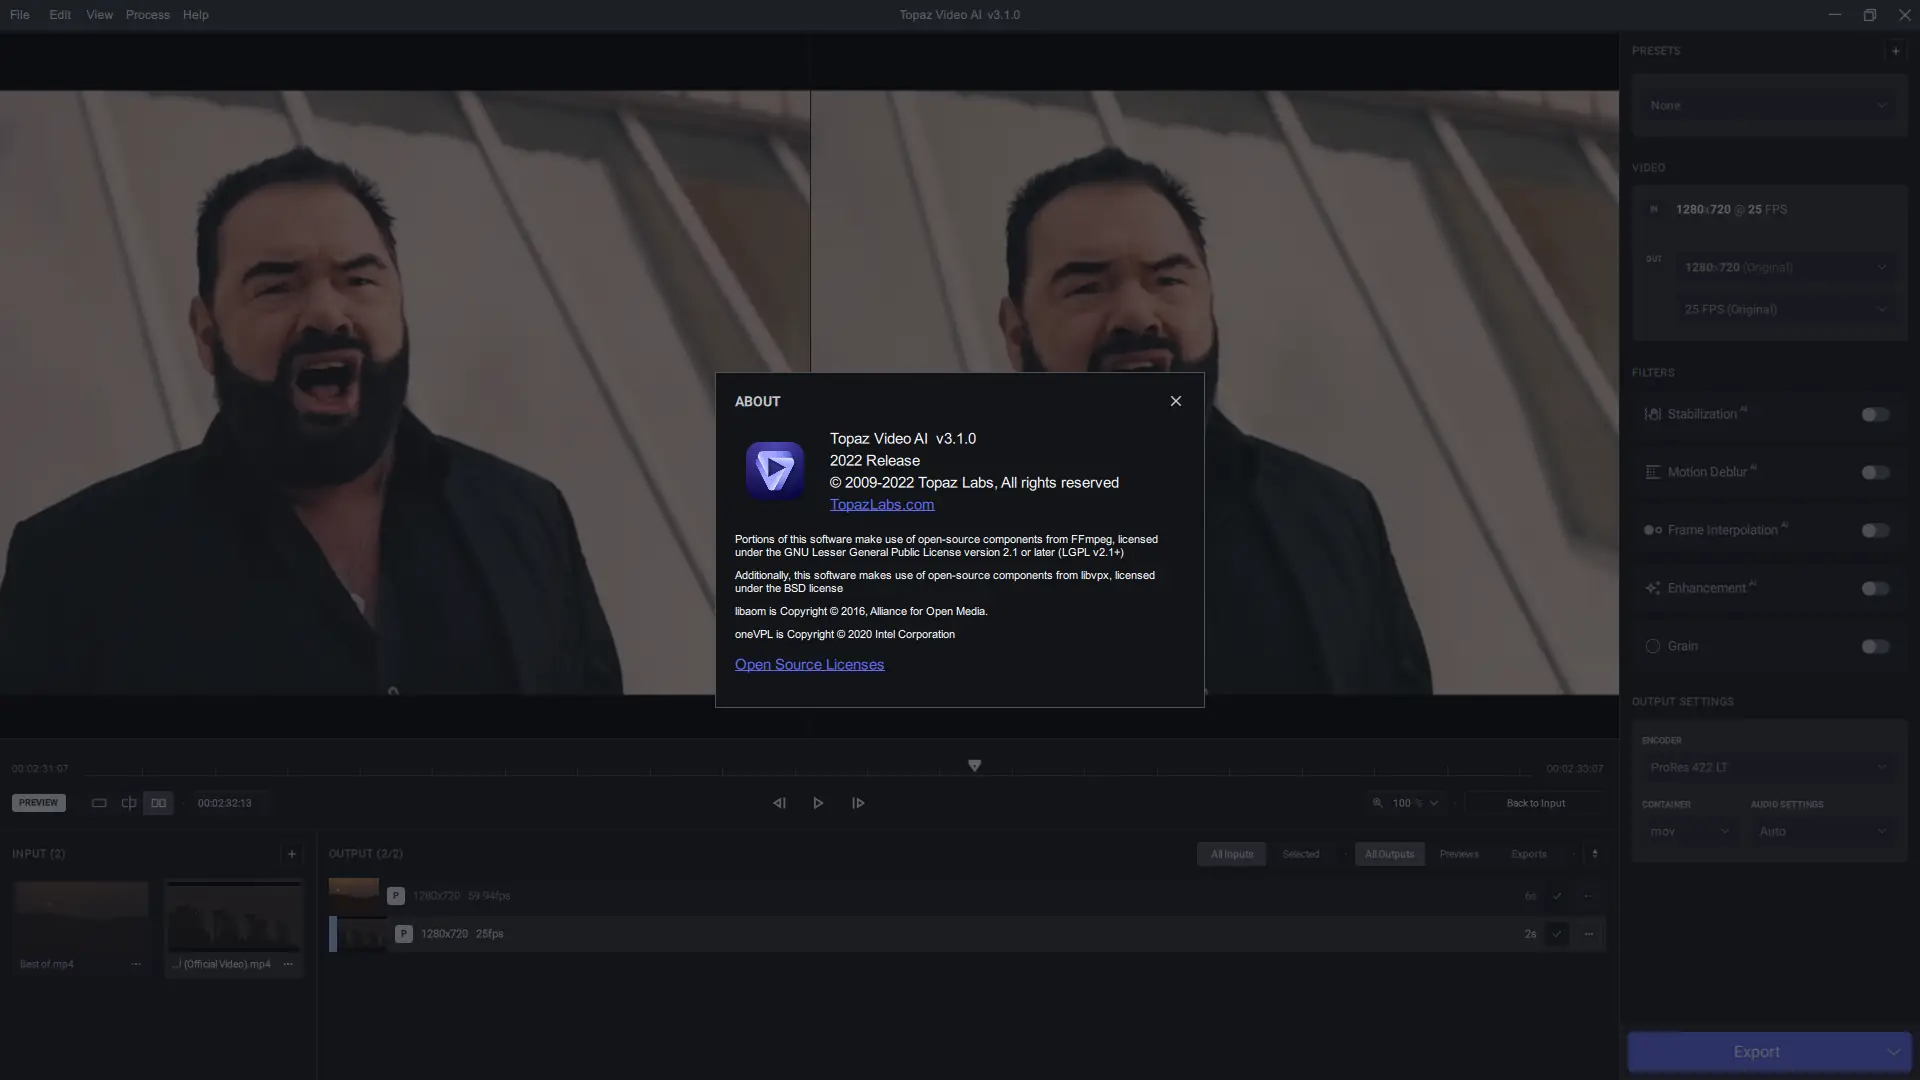Viewport: 1920px width, 1080px height.
Task: Close the About dialog
Action: coord(1175,401)
